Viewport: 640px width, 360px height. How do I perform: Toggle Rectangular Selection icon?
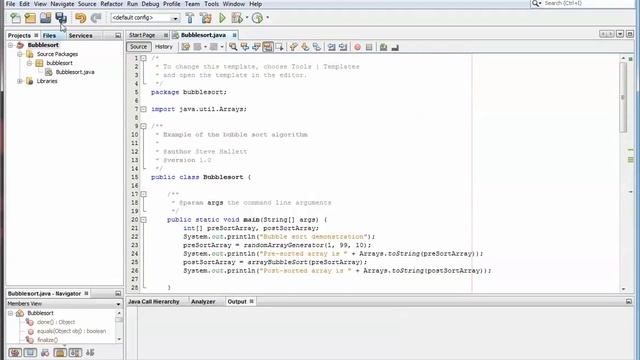(x=279, y=47)
